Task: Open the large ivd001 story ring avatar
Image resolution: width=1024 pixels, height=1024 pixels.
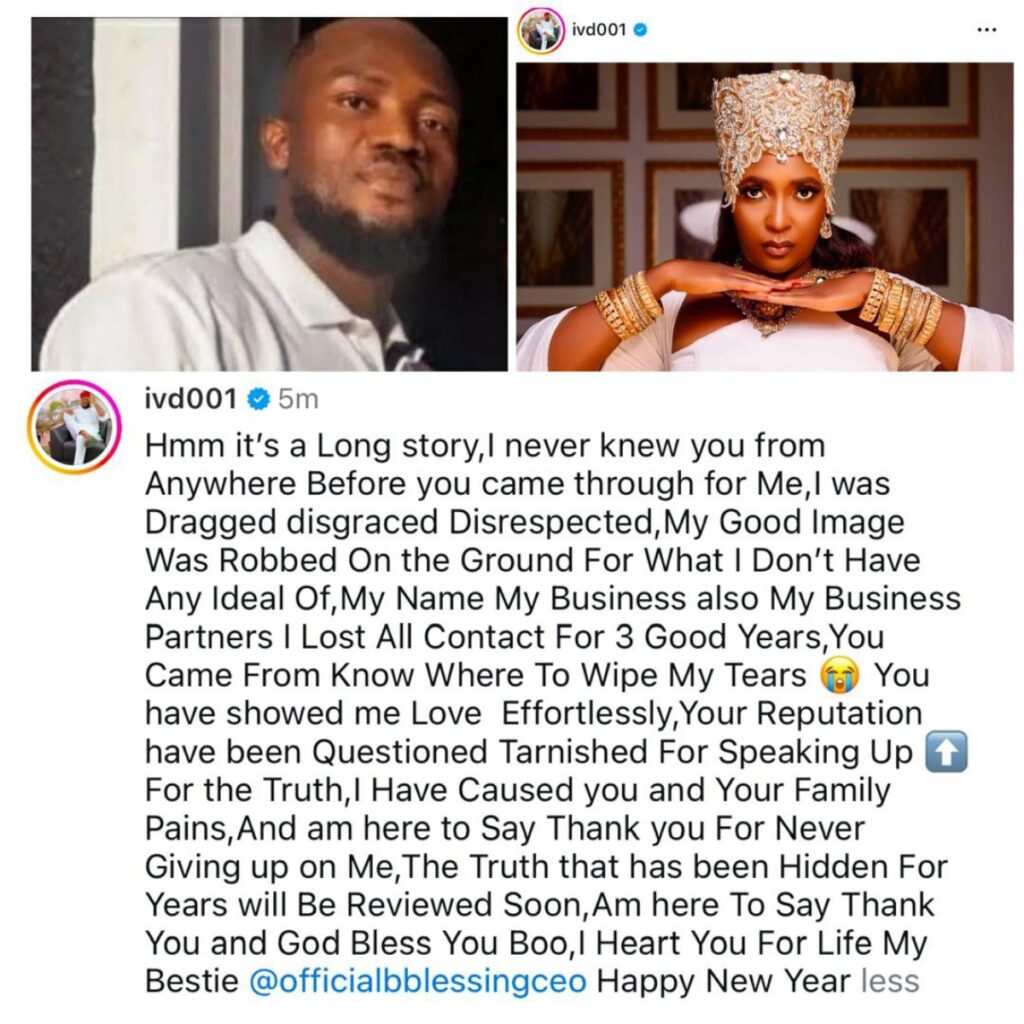Action: point(74,426)
